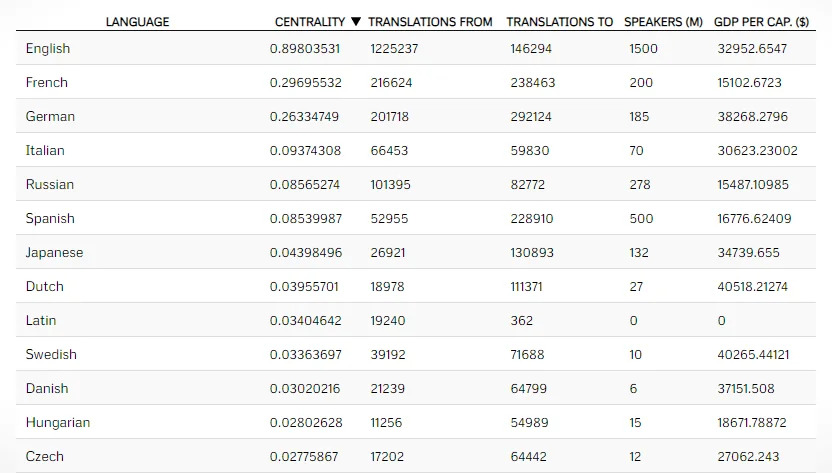
Task: Select the Danish language row
Action: click(48, 389)
